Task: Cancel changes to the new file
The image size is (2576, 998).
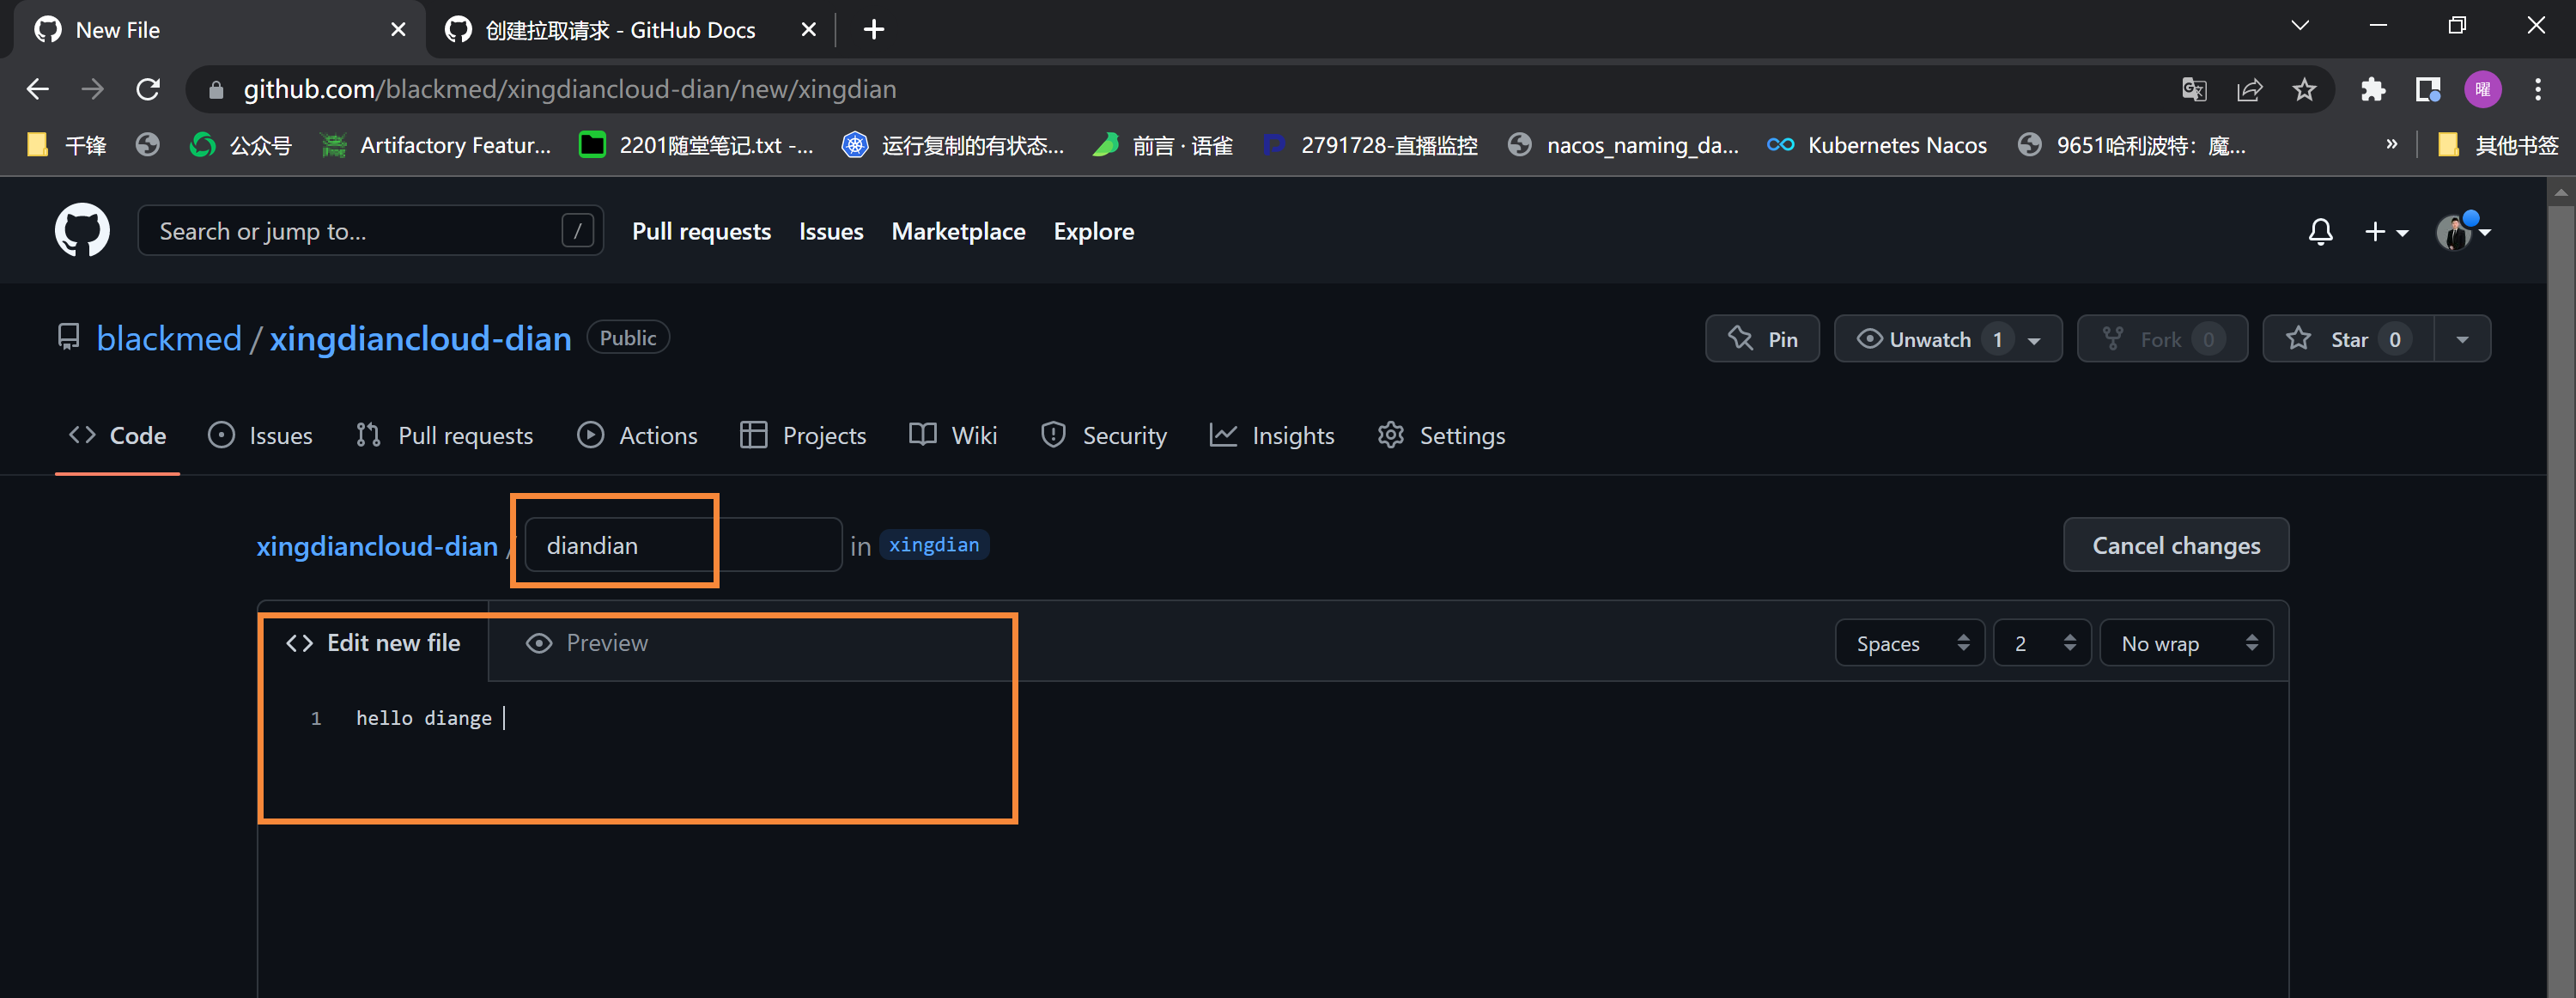Action: tap(2176, 545)
